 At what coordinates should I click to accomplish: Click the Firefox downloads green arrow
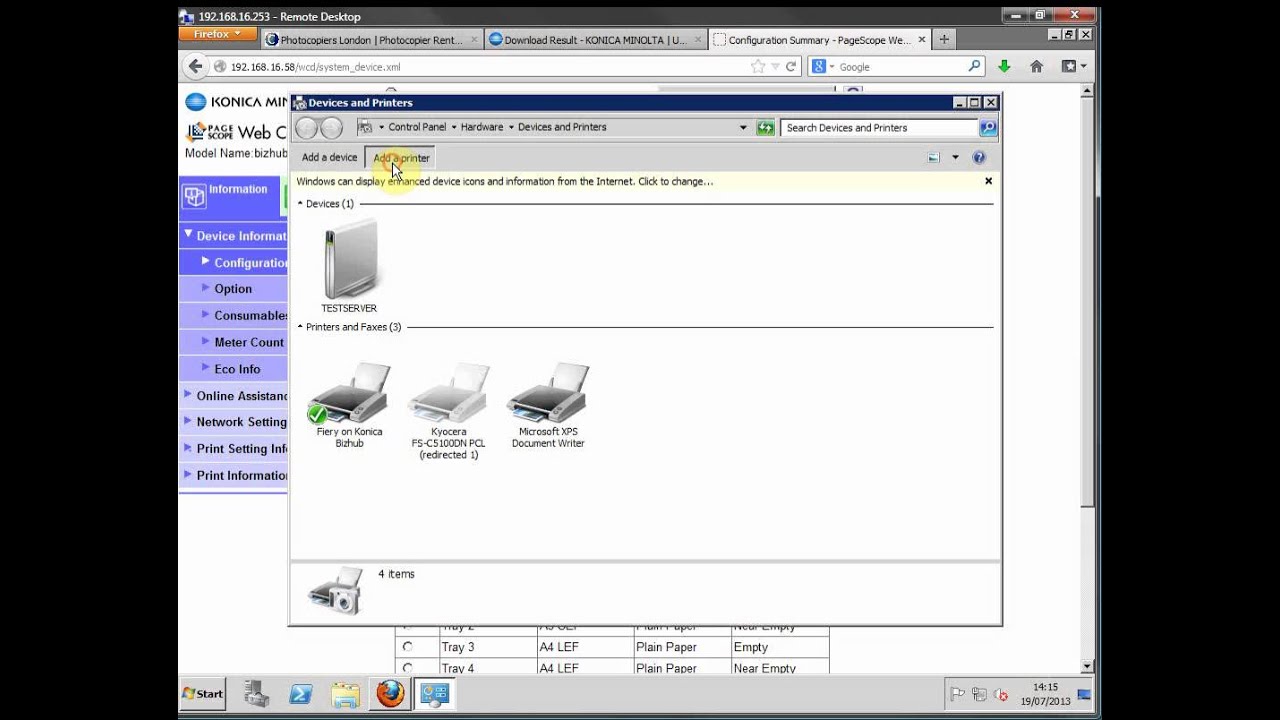[1004, 67]
